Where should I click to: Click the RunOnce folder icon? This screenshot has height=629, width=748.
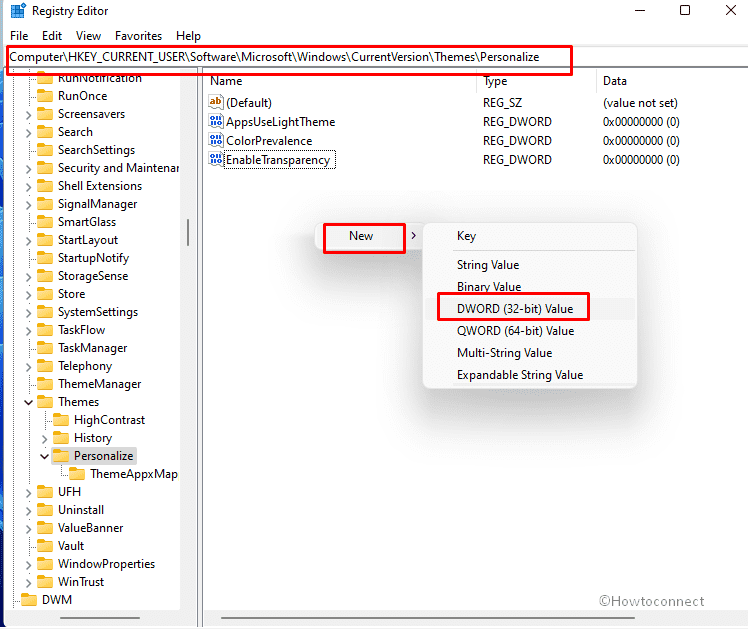[x=45, y=96]
